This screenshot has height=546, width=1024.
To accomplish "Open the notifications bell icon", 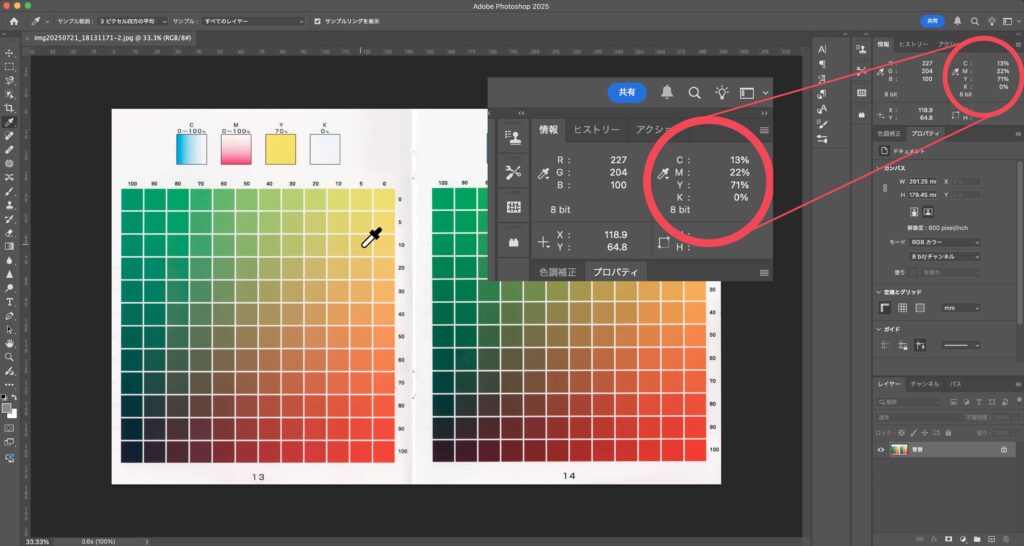I will (958, 21).
